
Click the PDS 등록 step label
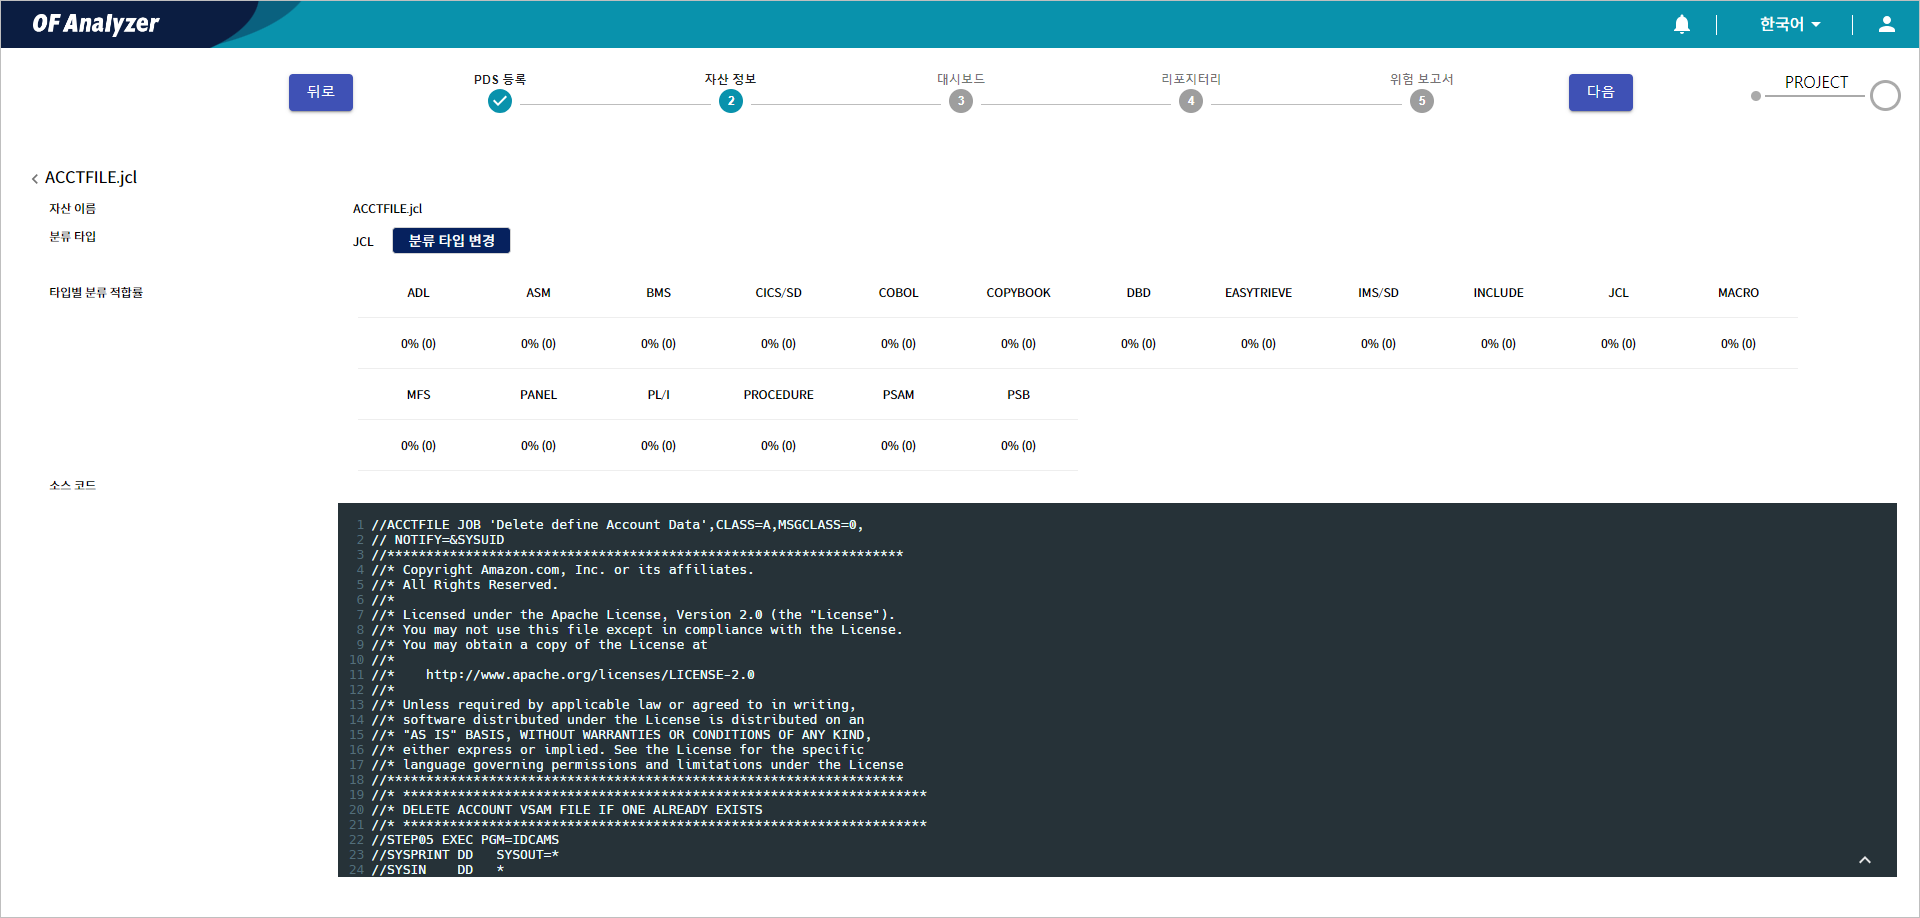500,79
